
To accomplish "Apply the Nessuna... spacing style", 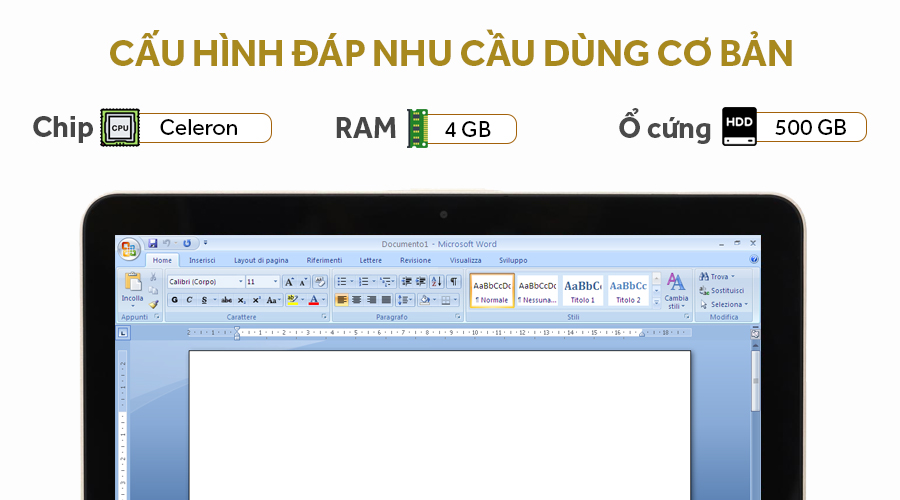I will pyautogui.click(x=537, y=290).
